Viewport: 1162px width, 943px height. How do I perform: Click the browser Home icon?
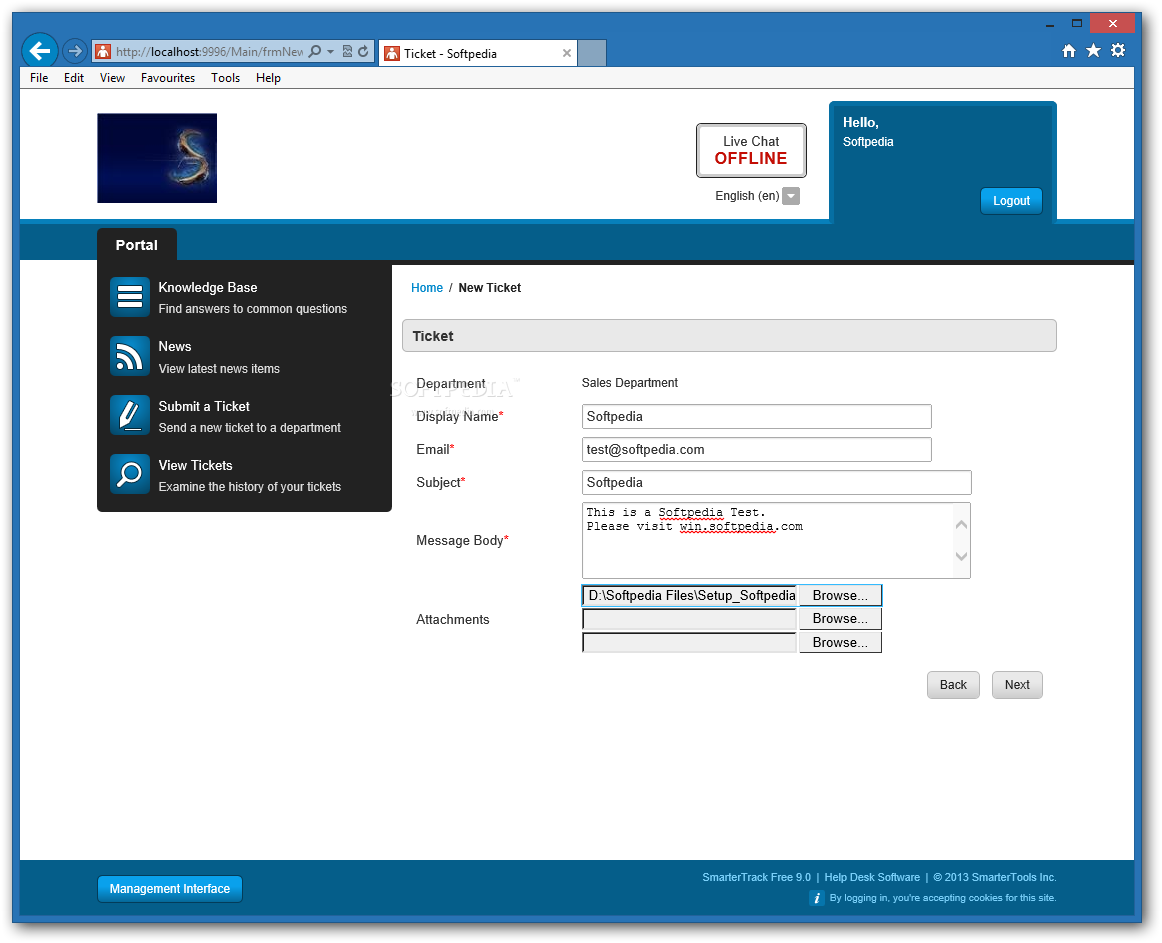coord(1069,50)
